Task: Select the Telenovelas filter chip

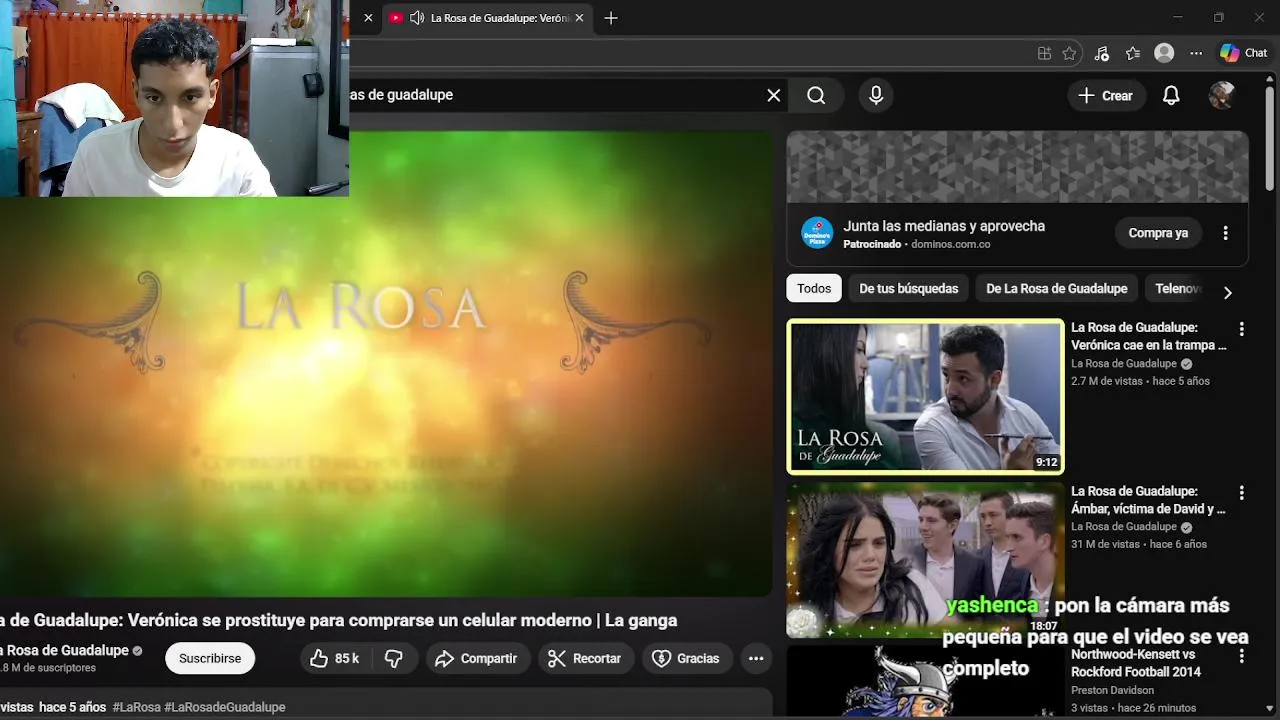Action: (1178, 288)
